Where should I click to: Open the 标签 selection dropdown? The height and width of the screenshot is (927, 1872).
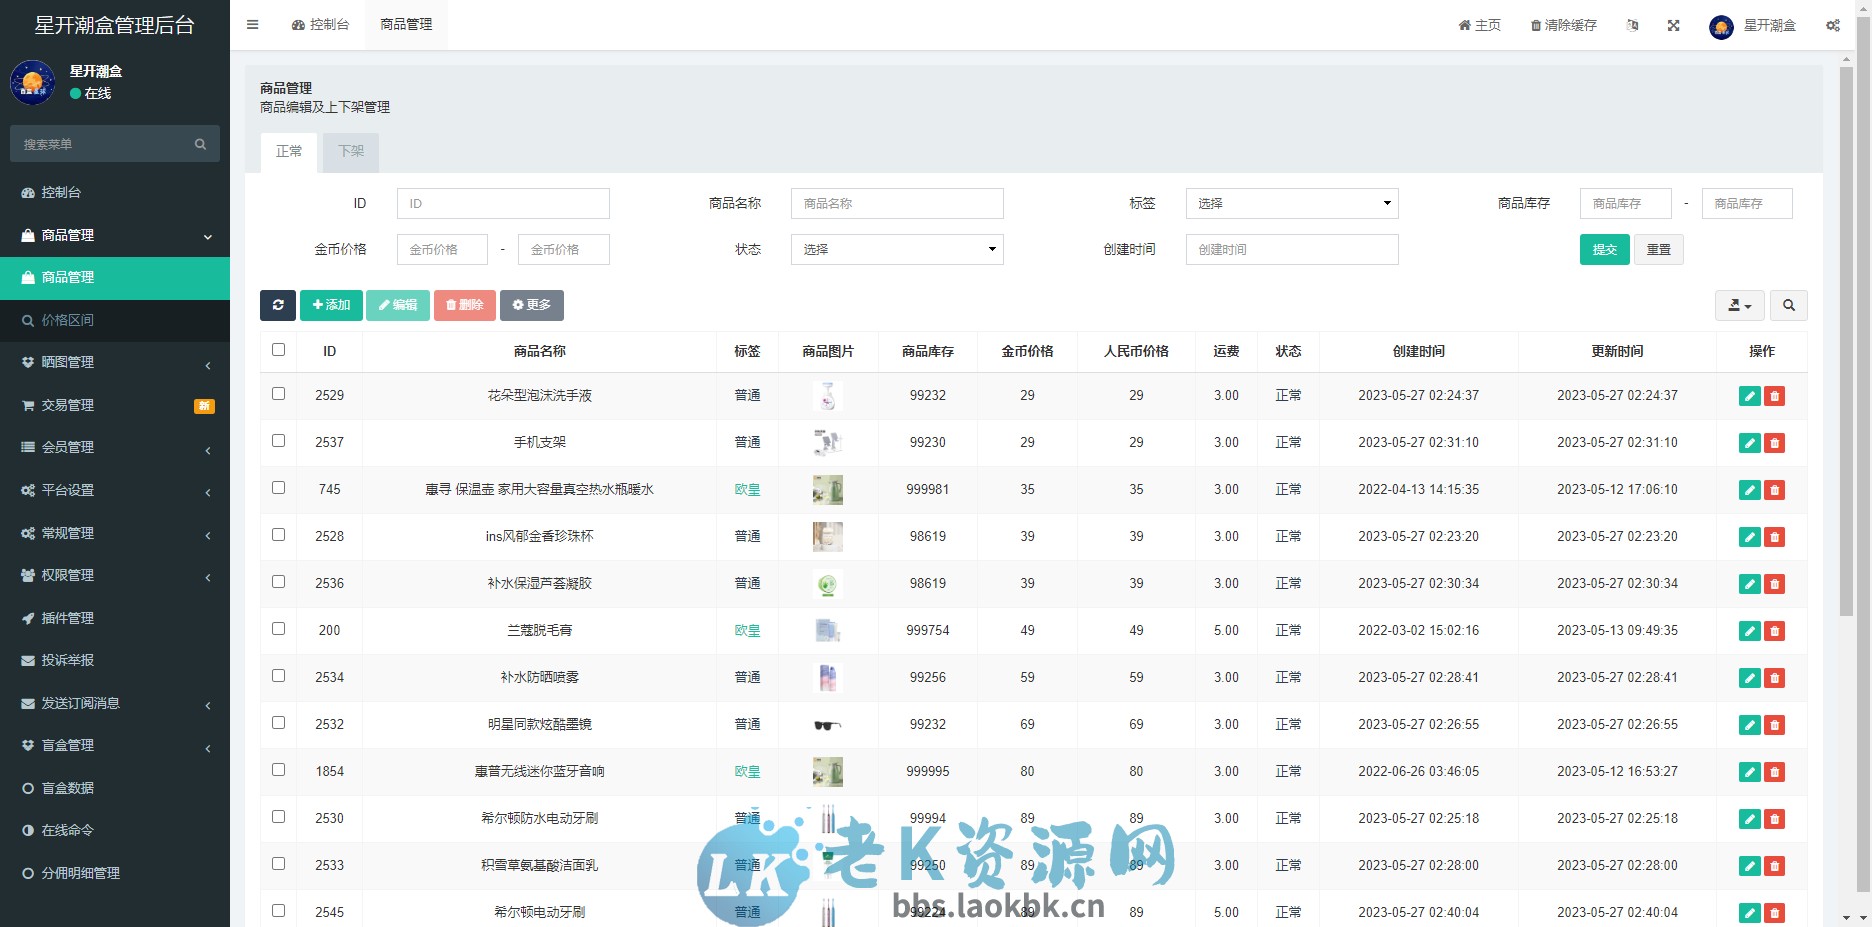click(x=1291, y=203)
